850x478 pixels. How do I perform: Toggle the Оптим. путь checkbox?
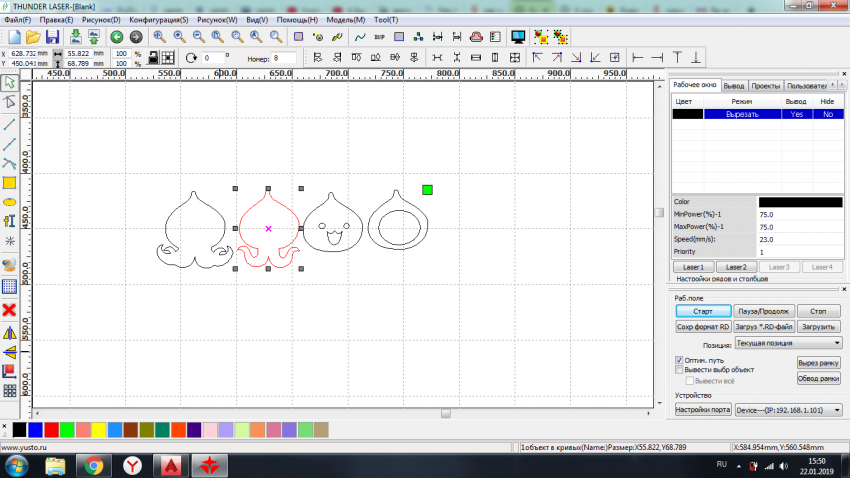pos(680,360)
